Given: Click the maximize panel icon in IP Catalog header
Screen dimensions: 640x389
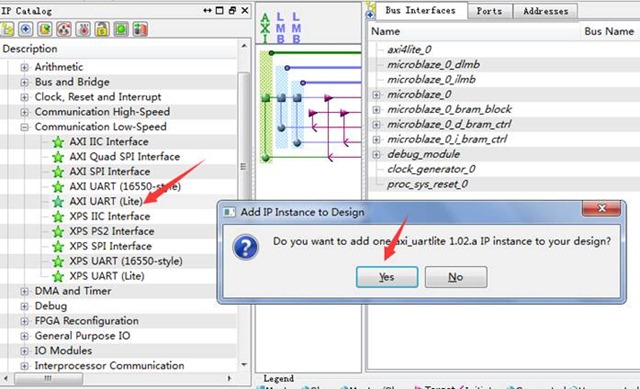Looking at the screenshot, I should pyautogui.click(x=220, y=11).
